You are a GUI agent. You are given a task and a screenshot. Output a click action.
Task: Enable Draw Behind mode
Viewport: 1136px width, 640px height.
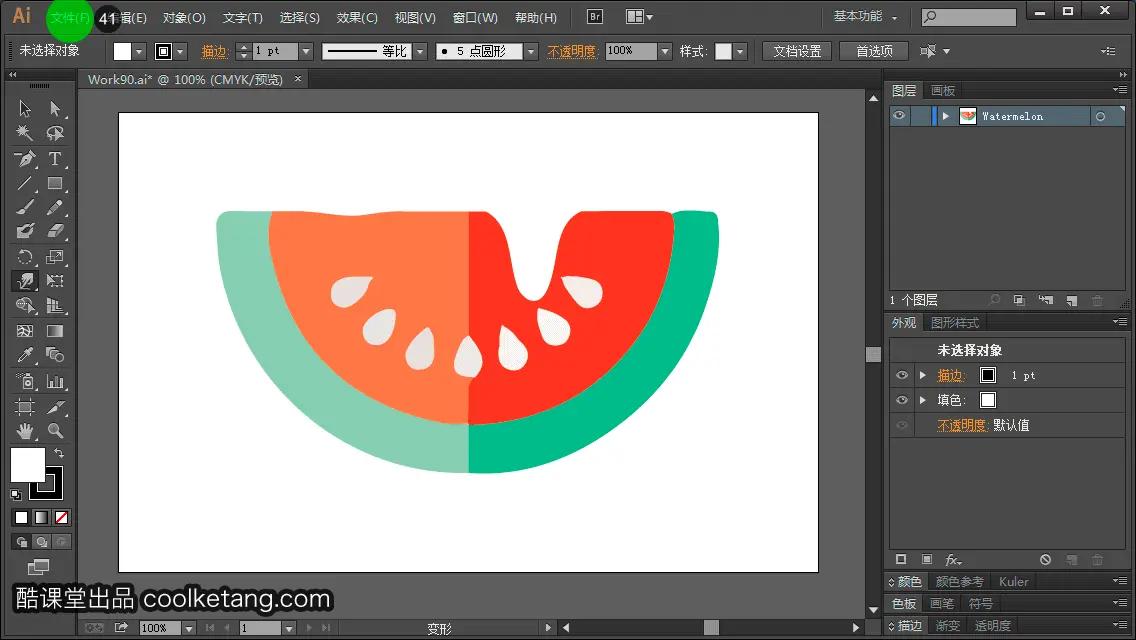42,541
